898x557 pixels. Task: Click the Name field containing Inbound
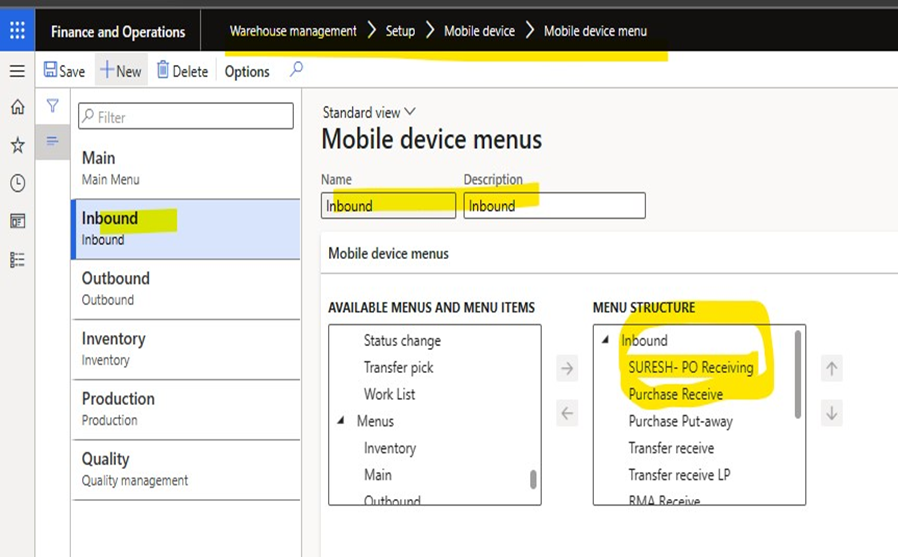click(x=388, y=206)
